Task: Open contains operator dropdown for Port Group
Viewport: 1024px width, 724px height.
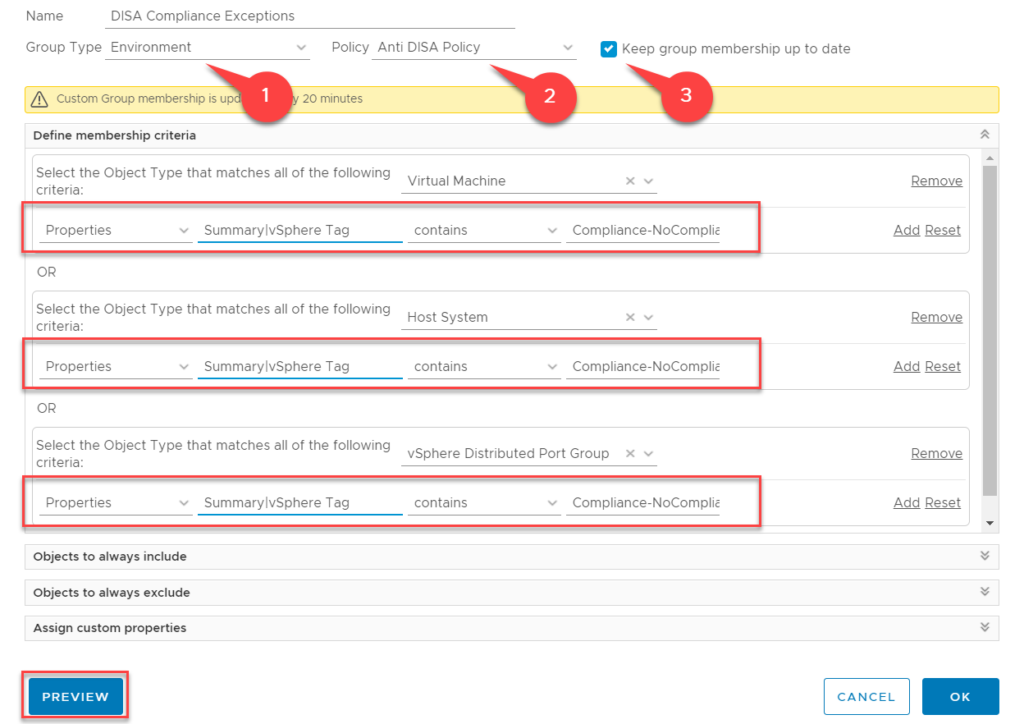Action: [x=484, y=503]
